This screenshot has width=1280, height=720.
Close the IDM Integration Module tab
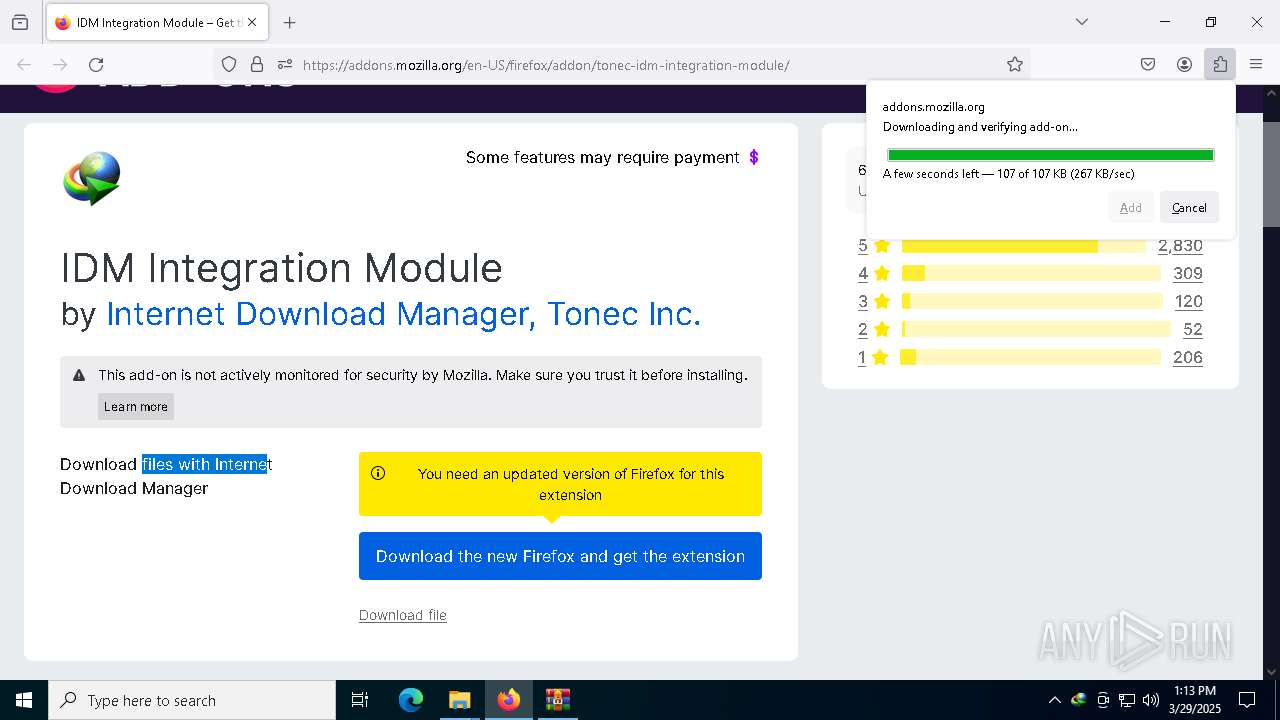252,22
